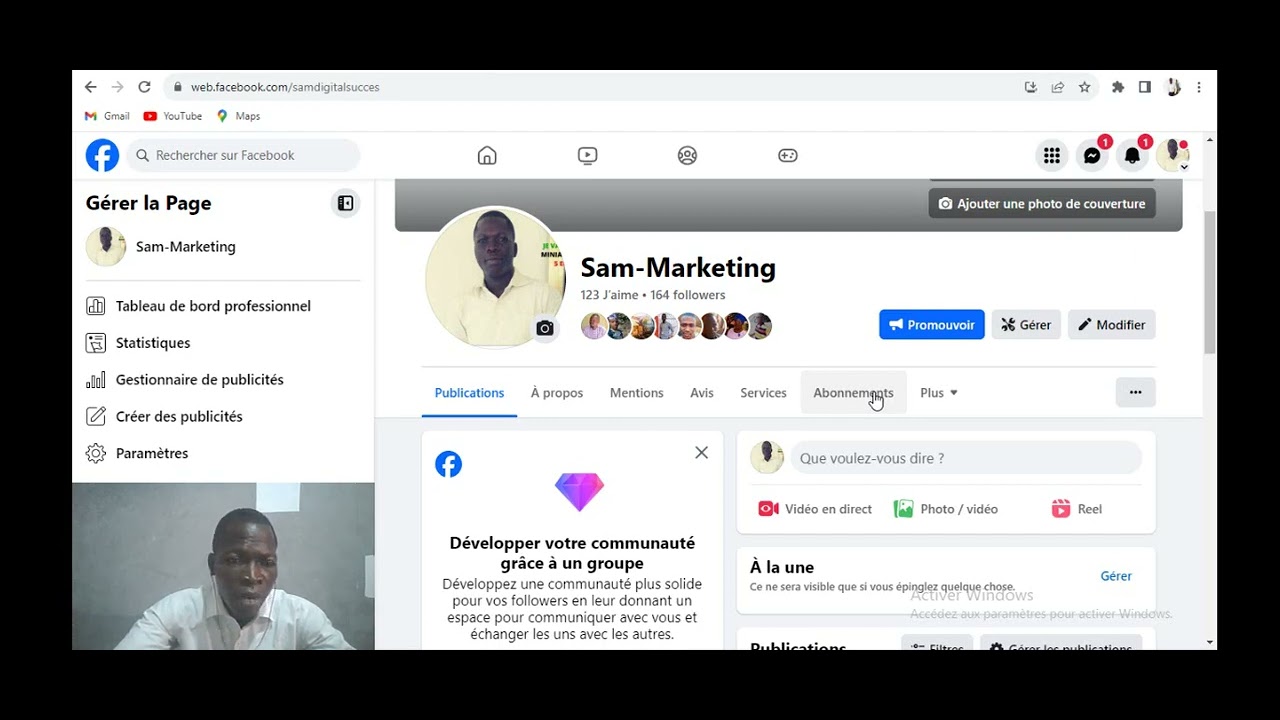Open the Facebook Watch video icon
Screen dimensions: 1280x720
click(x=587, y=155)
